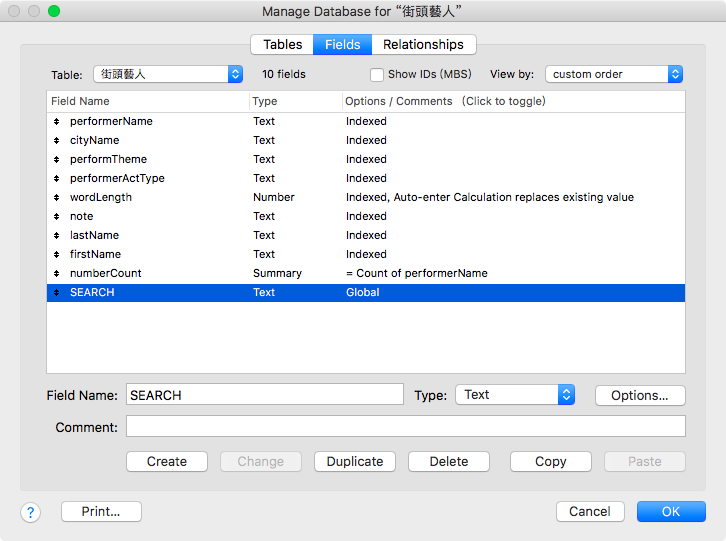
Task: Open the field Type dropdown
Action: pos(515,395)
